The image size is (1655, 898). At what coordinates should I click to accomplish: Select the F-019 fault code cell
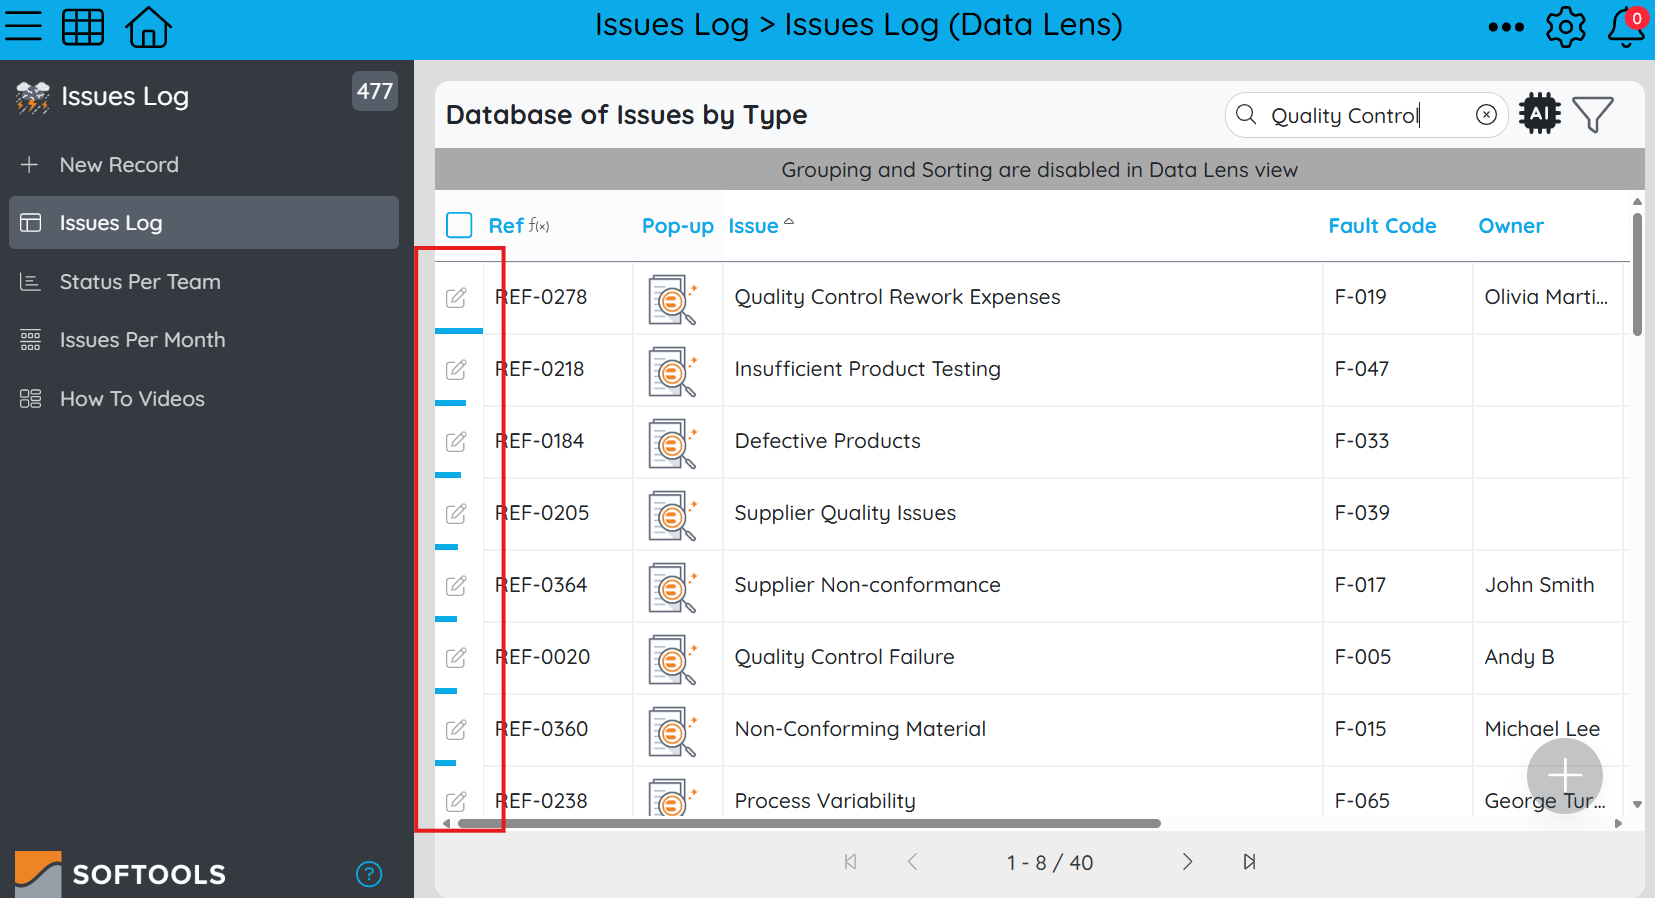[1397, 297]
